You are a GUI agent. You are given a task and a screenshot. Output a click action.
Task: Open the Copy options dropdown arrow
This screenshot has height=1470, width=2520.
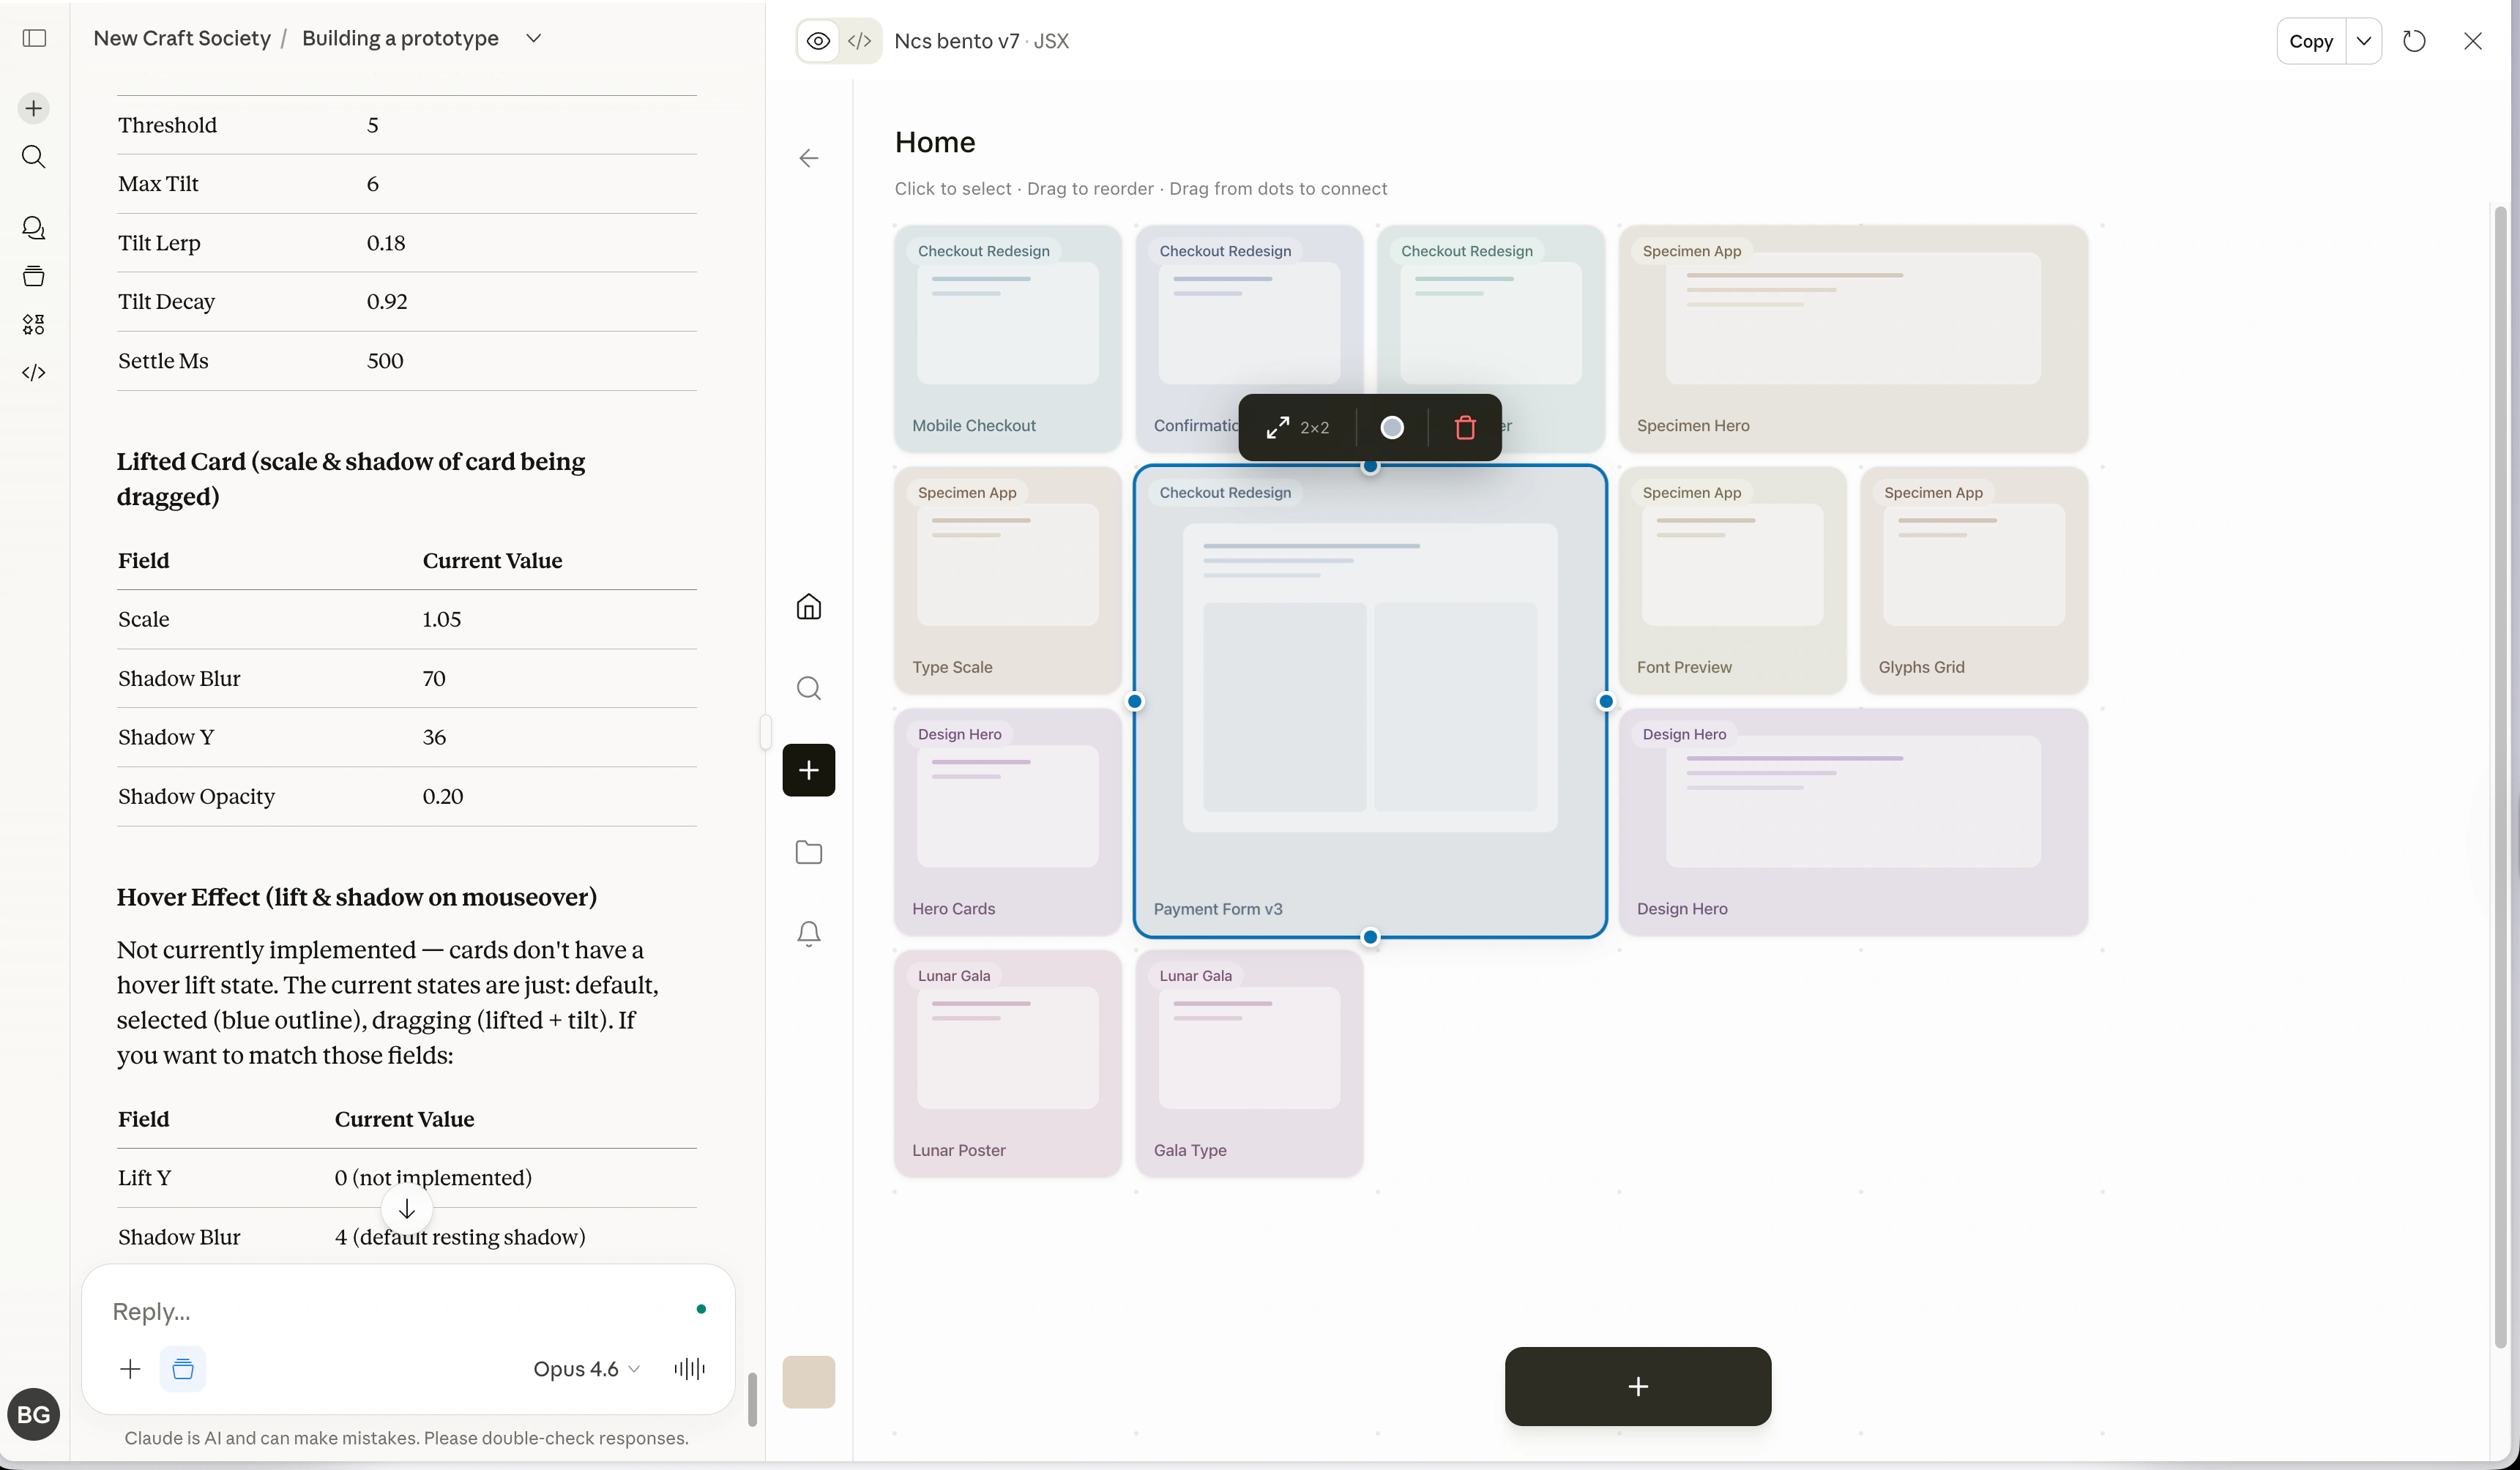pos(2364,41)
